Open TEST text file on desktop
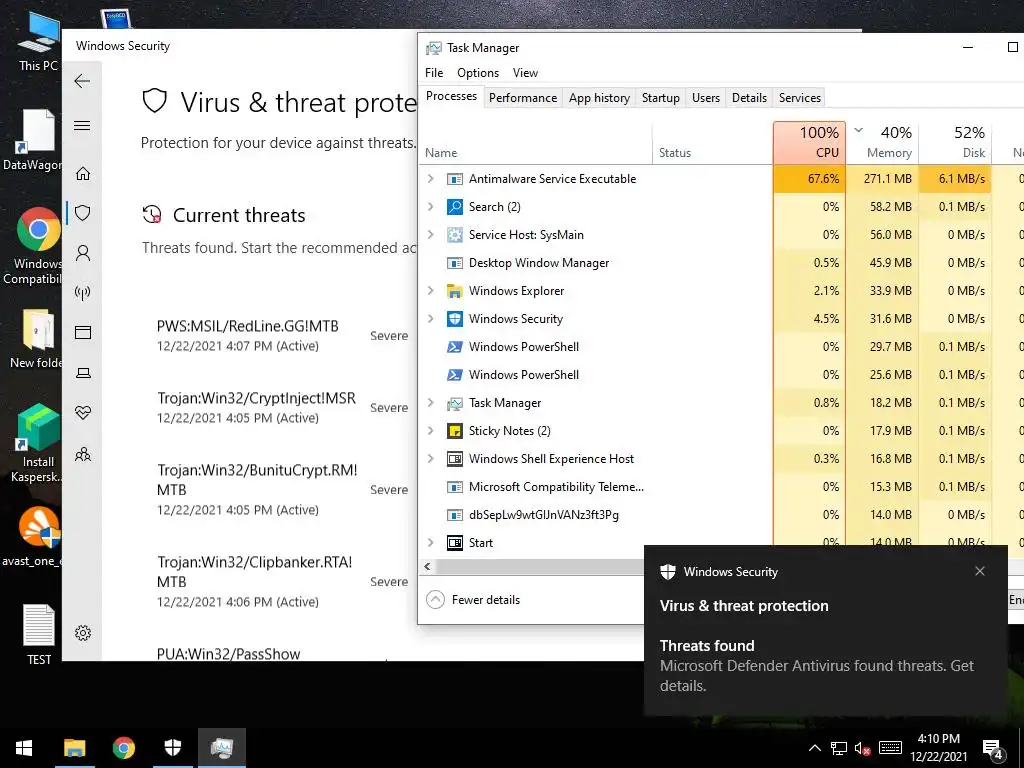Viewport: 1024px width, 768px height. click(x=39, y=635)
